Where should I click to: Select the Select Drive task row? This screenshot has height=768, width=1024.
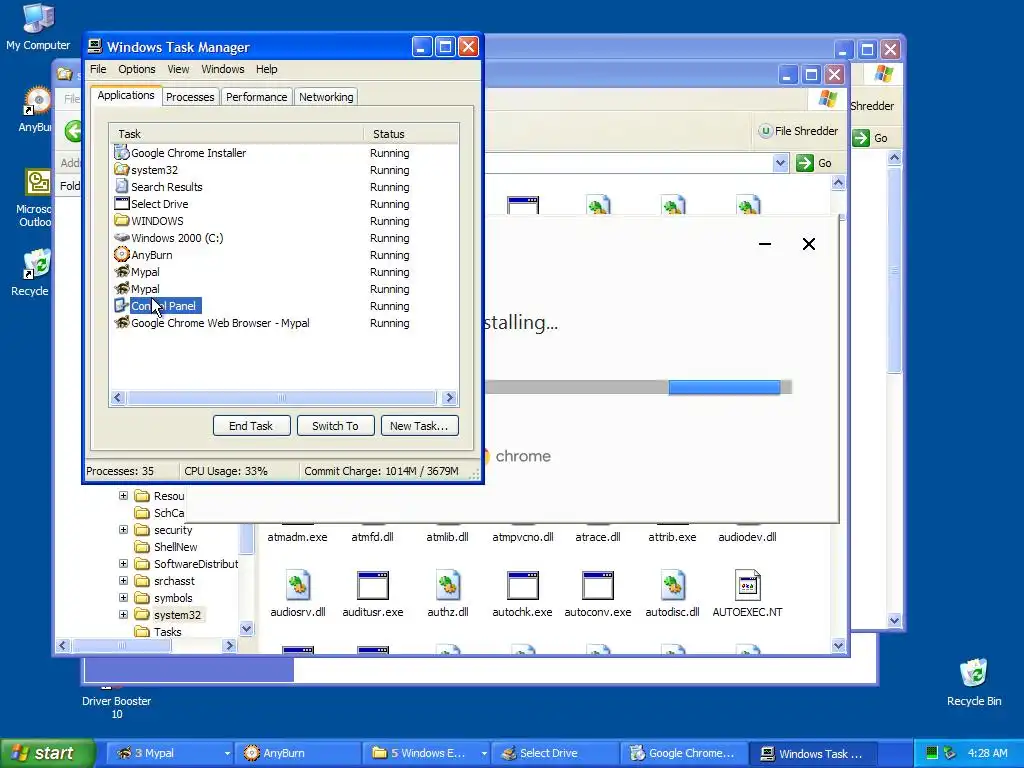[x=284, y=204]
